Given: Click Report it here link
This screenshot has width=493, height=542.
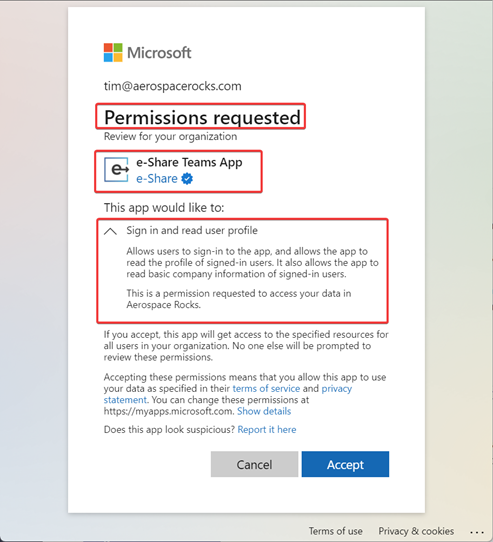Looking at the screenshot, I should click(267, 429).
